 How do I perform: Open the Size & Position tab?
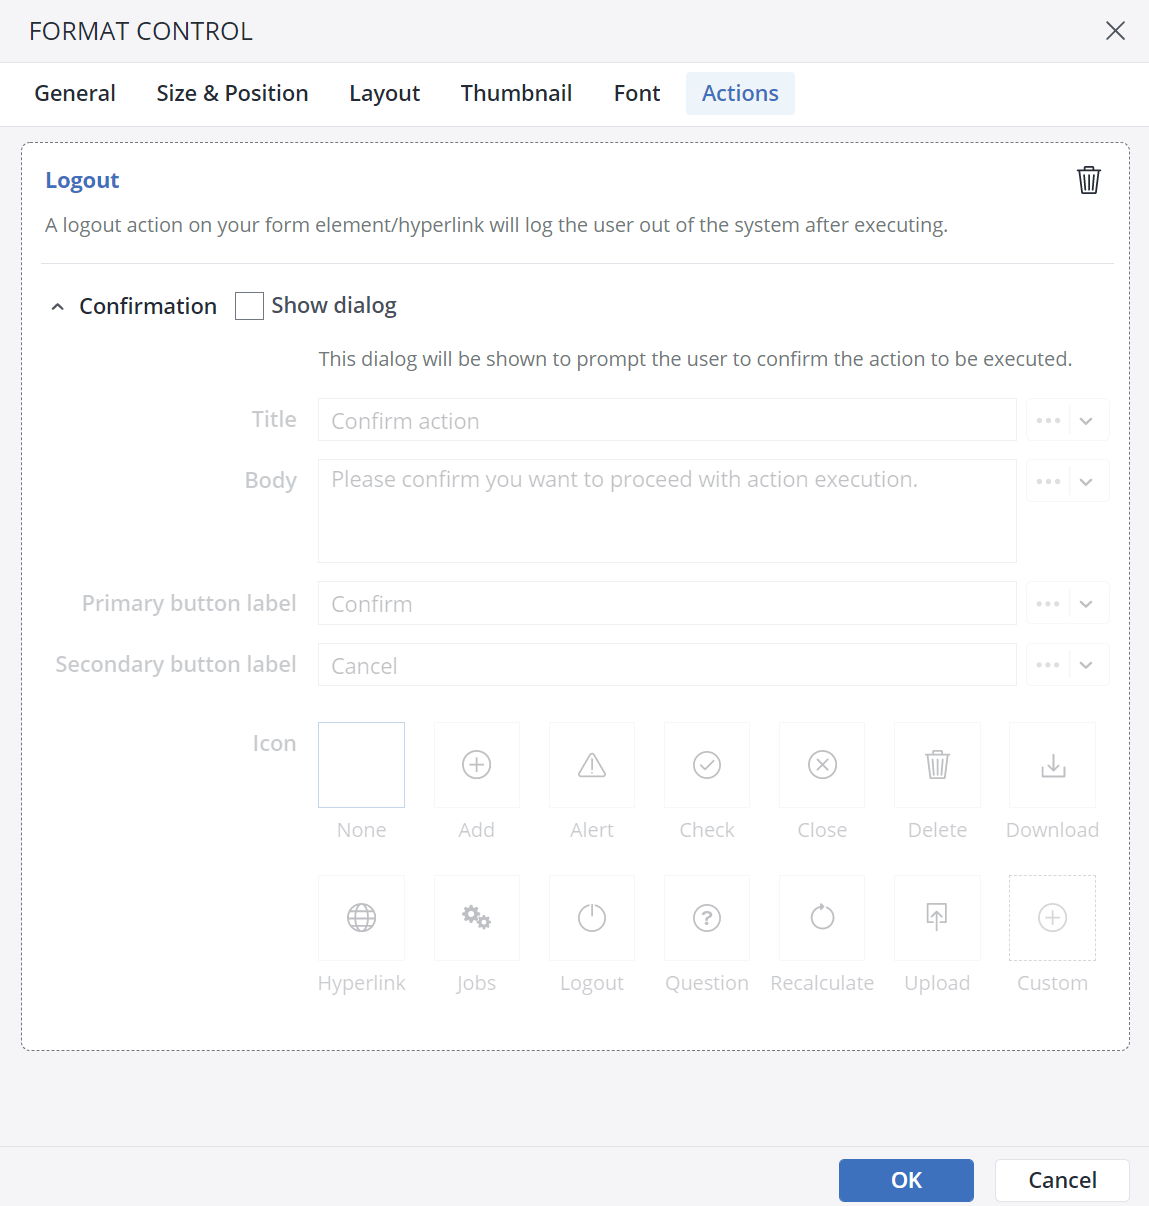tap(232, 93)
